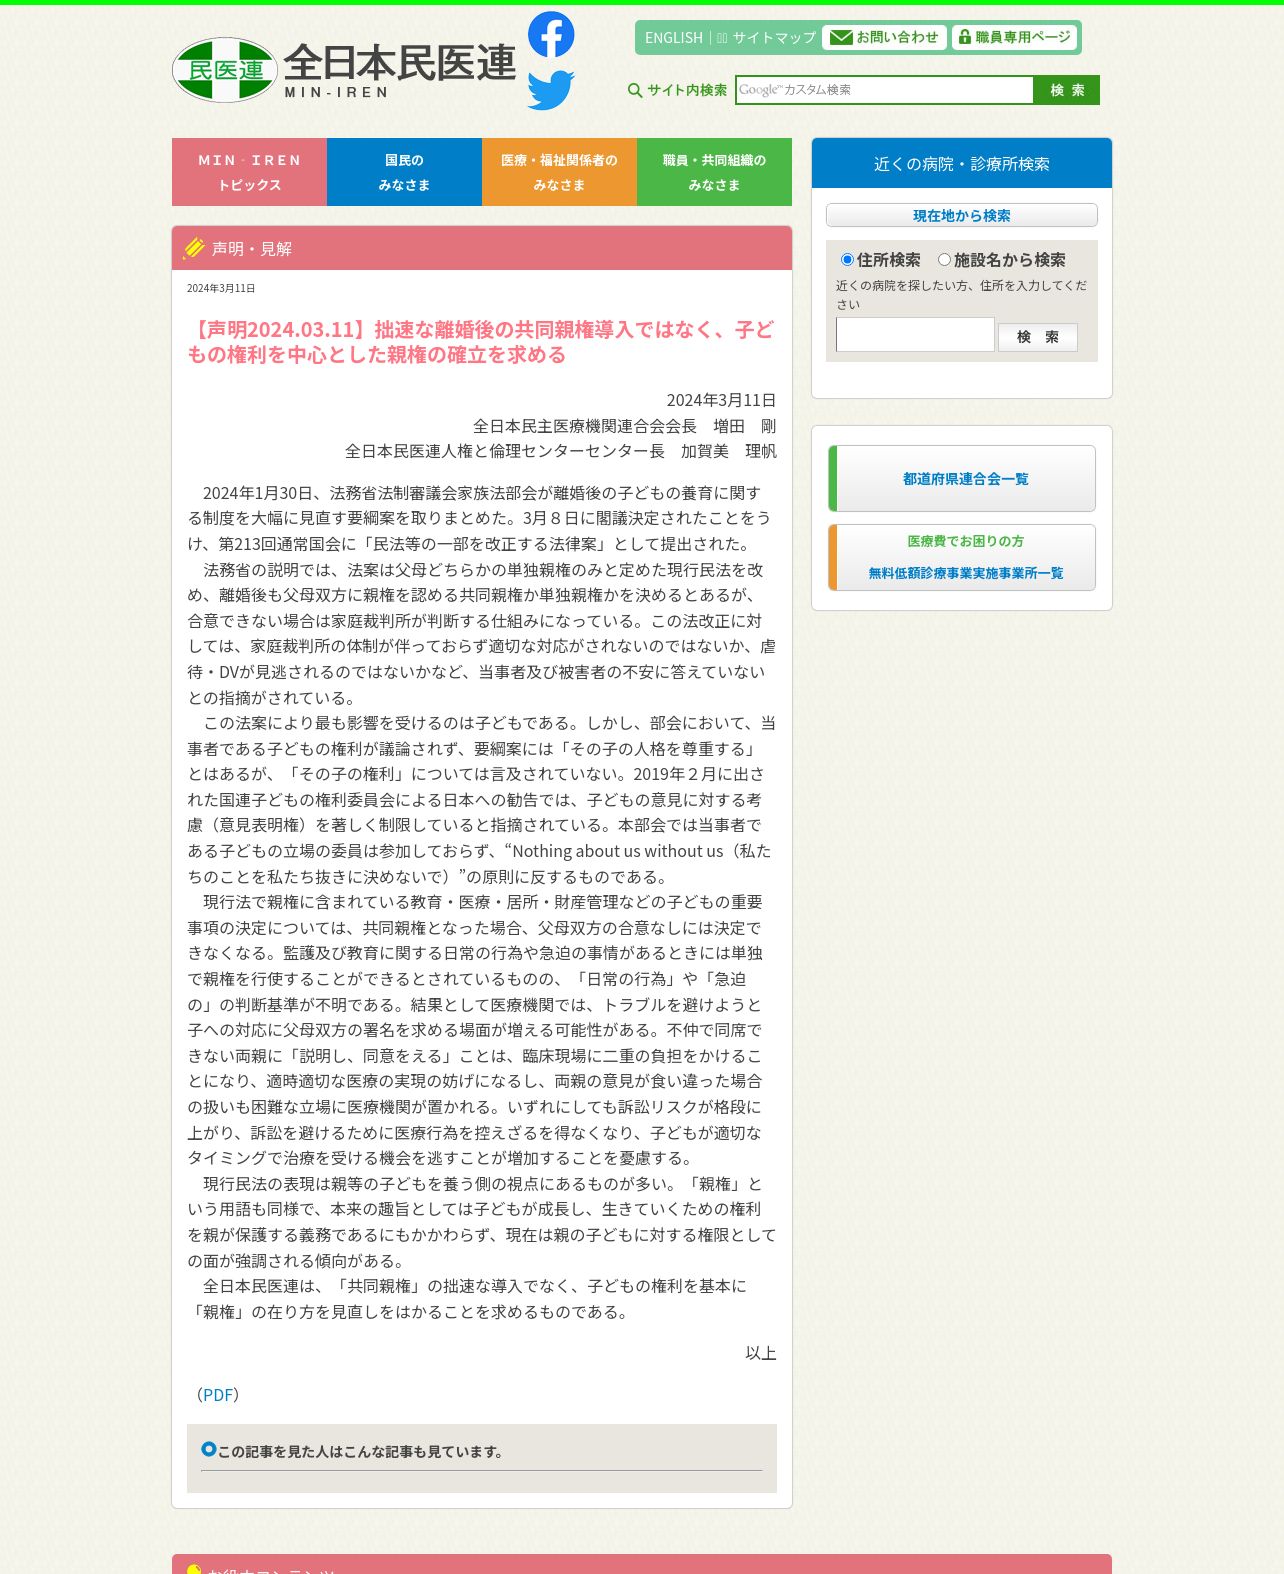This screenshot has width=1284, height=1574.
Task: Open the Twitter bird icon link
Action: click(551, 90)
